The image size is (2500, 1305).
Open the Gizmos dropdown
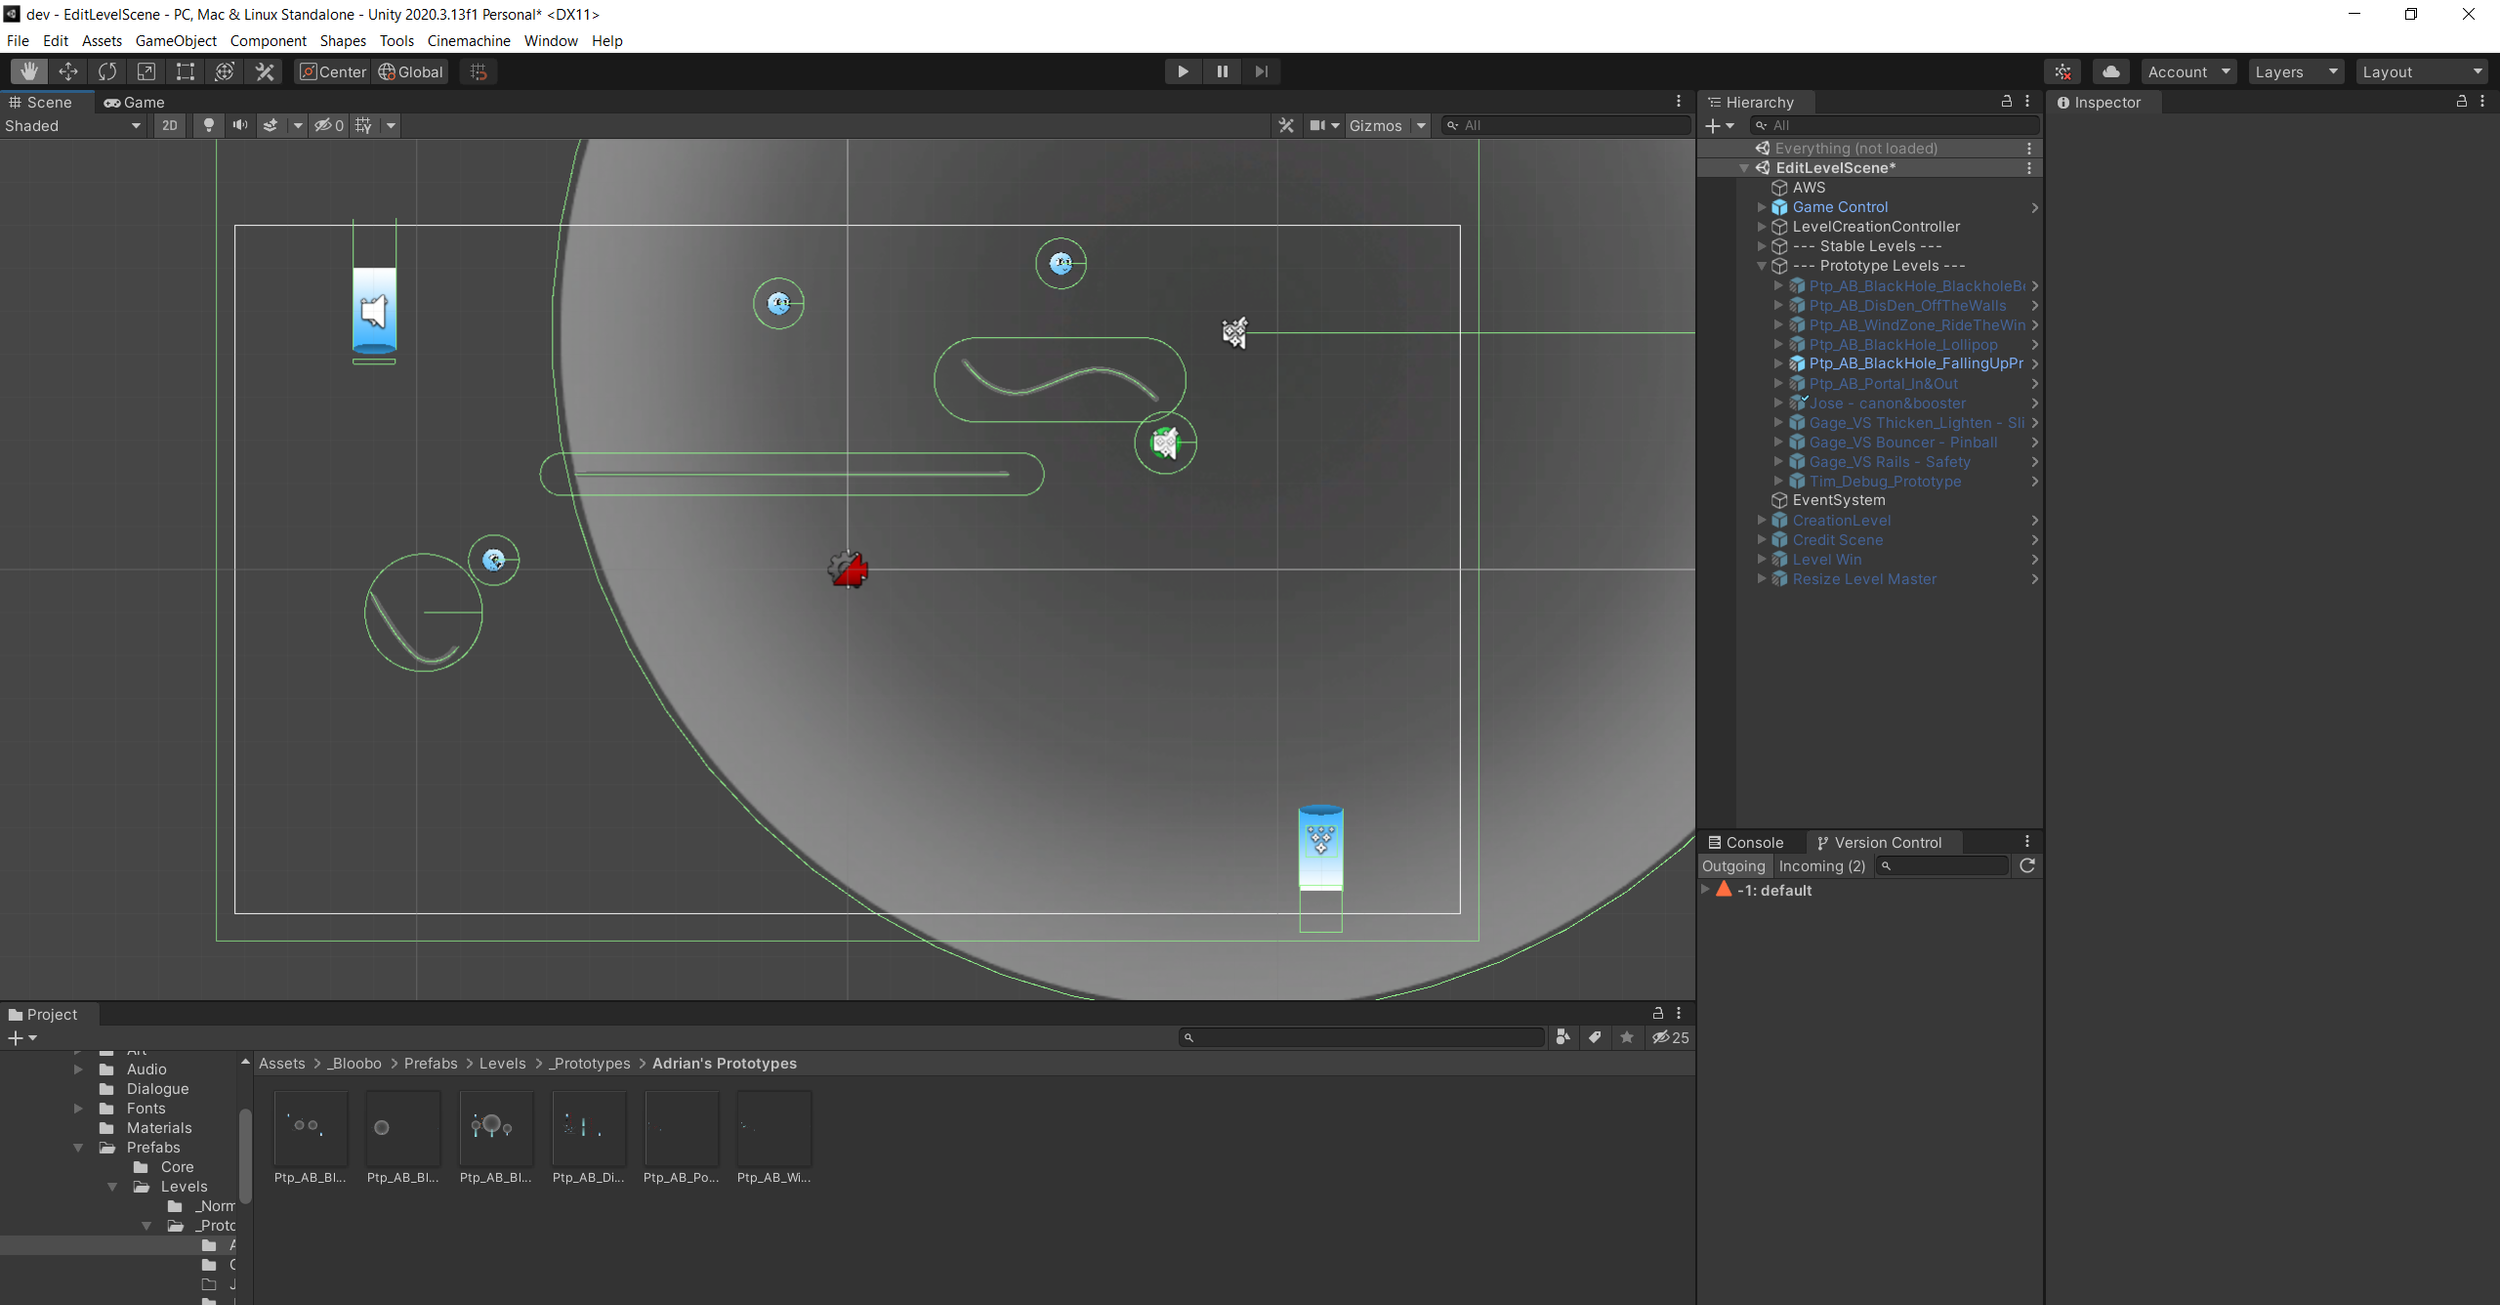[x=1387, y=125]
